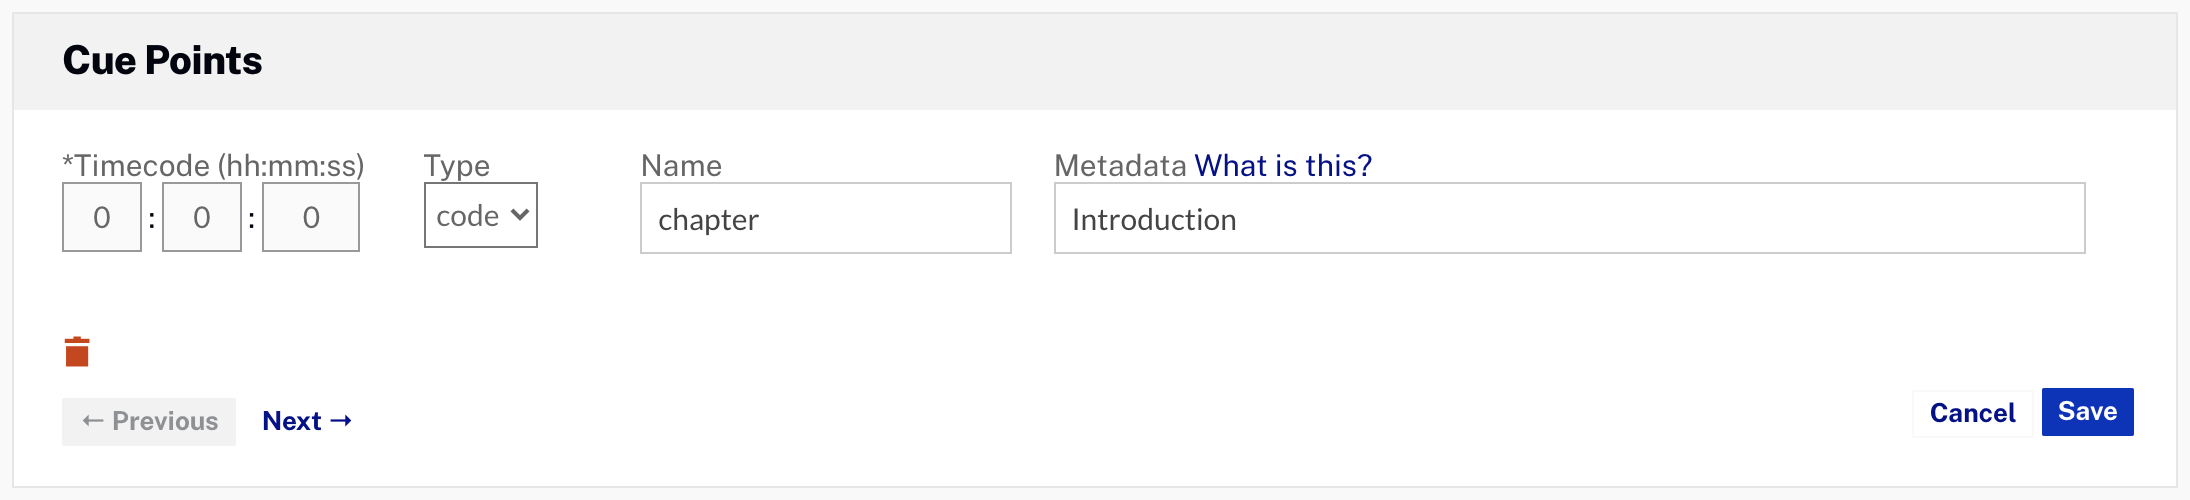The height and width of the screenshot is (500, 2190).
Task: Cancel cue point editing
Action: (x=1972, y=413)
